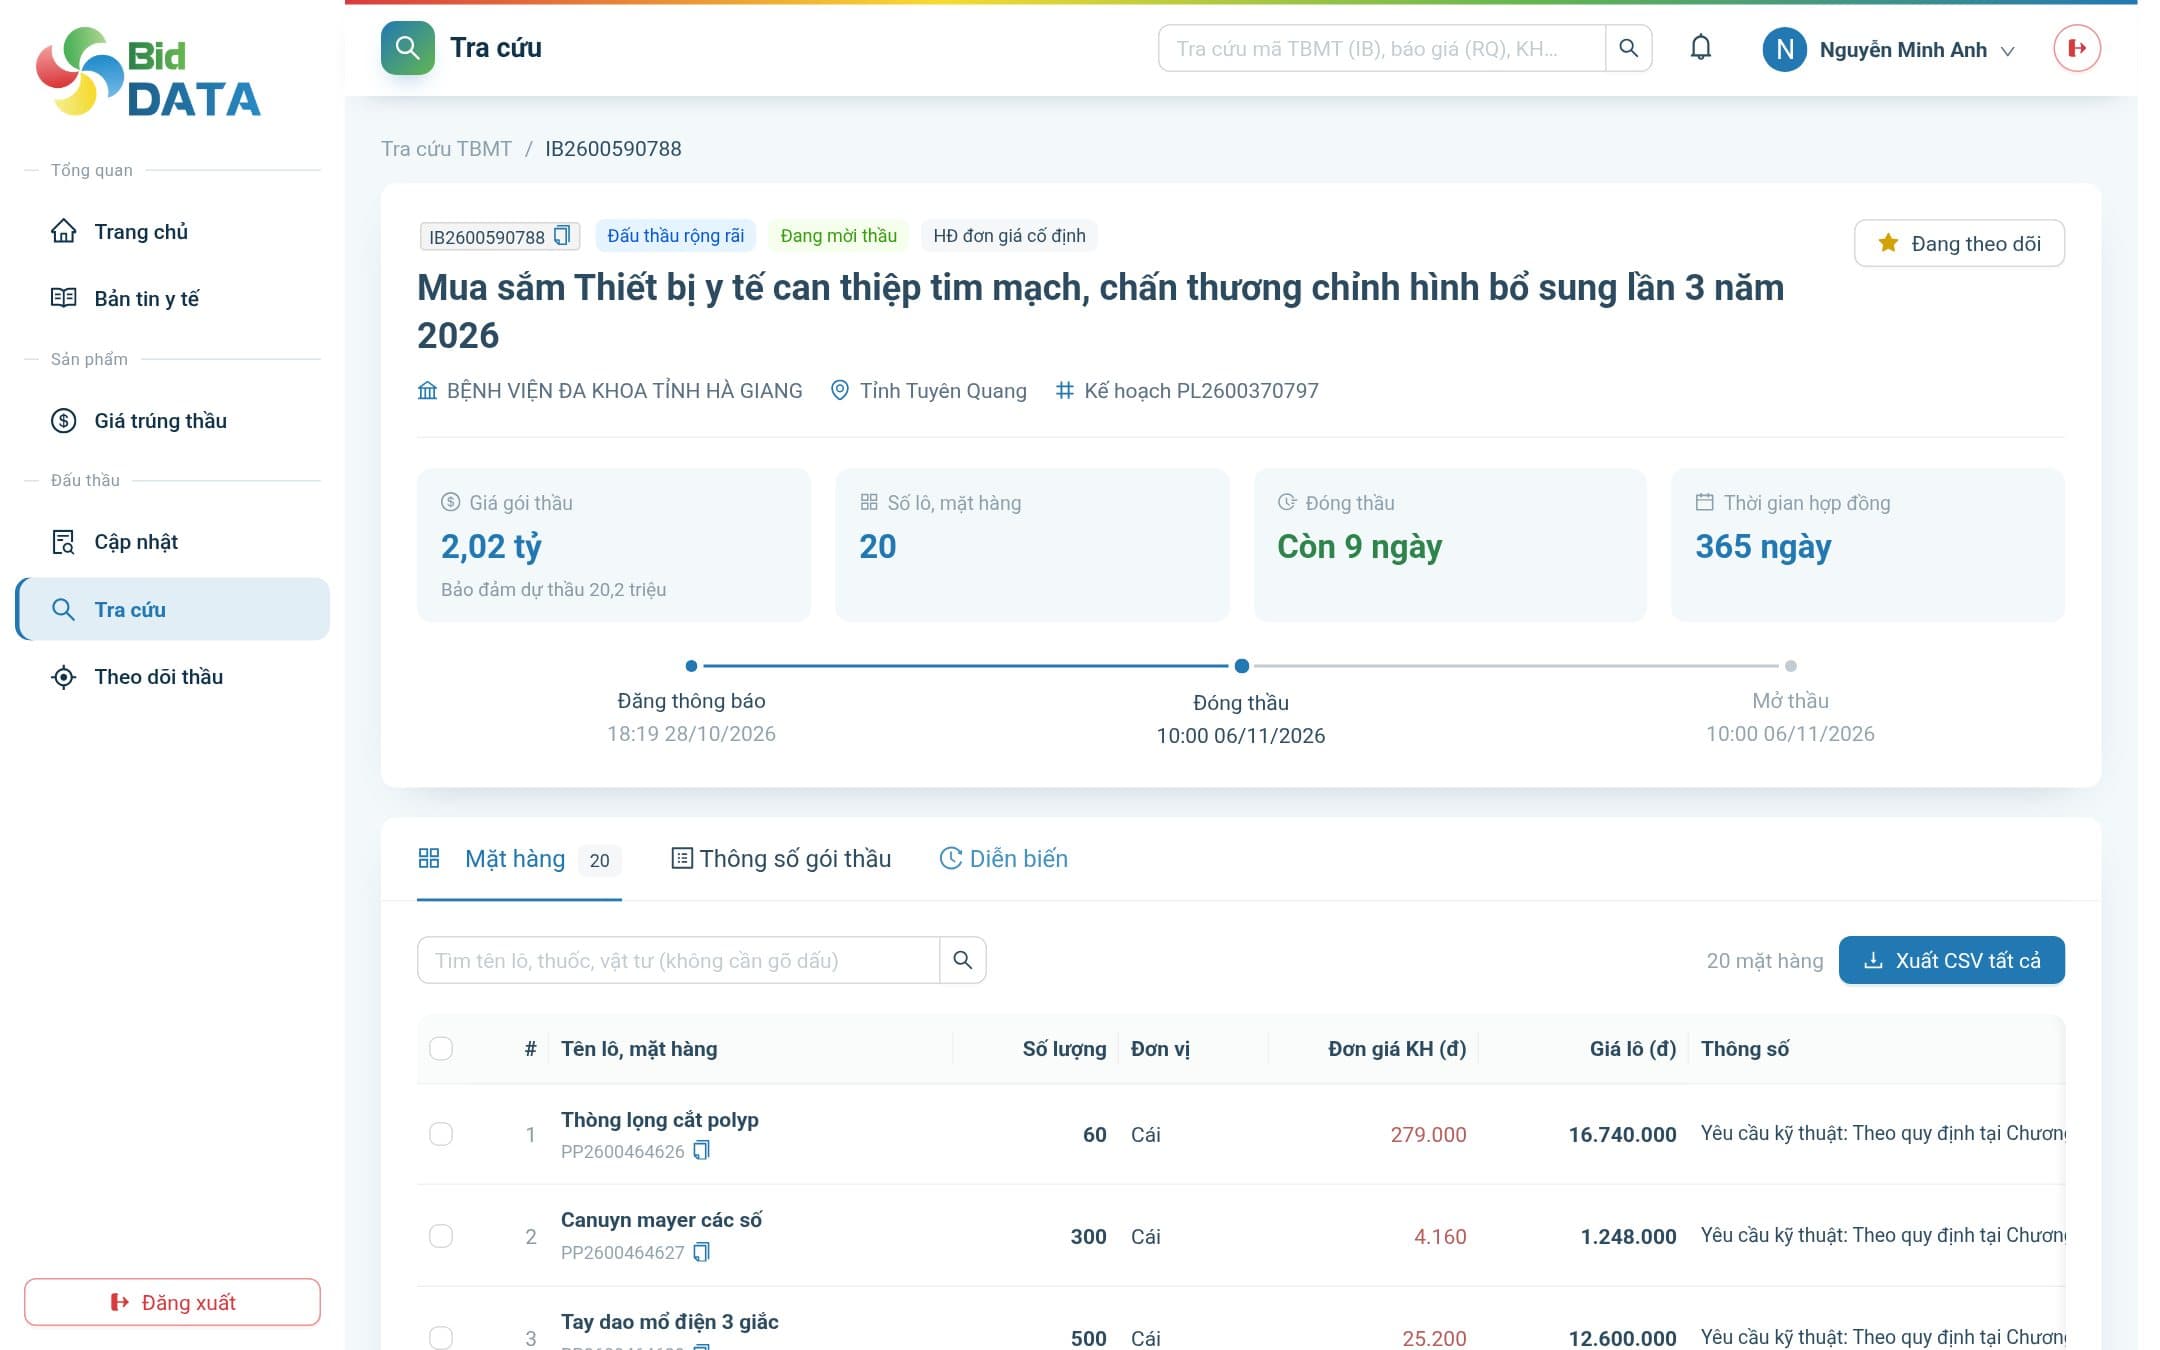The height and width of the screenshot is (1350, 2160).
Task: Click the Giá gói thầu 2,02 tỷ card
Action: 614,545
